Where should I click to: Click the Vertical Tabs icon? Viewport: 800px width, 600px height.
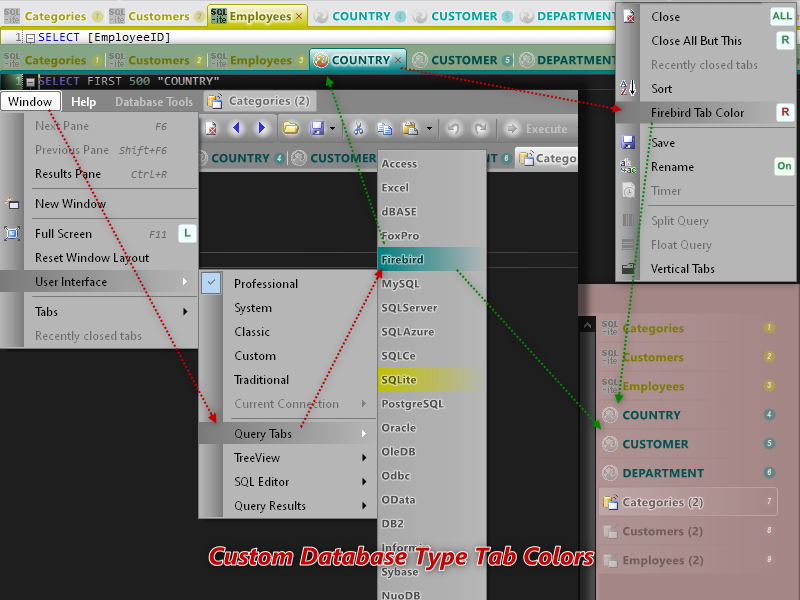629,268
